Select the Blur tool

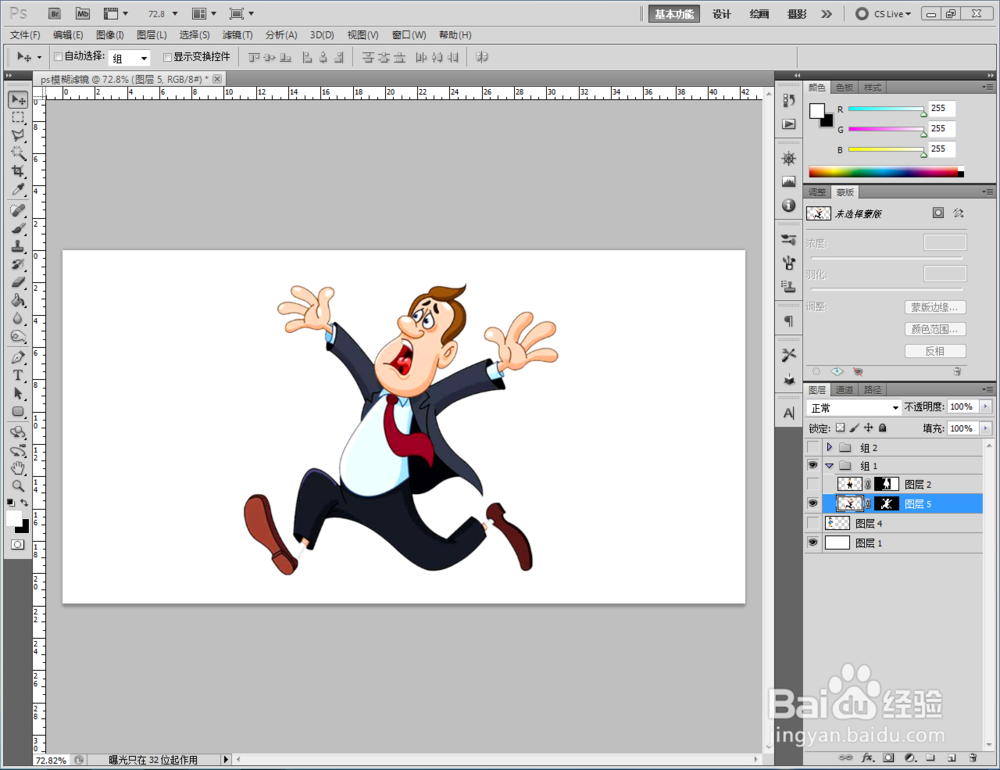[18, 318]
